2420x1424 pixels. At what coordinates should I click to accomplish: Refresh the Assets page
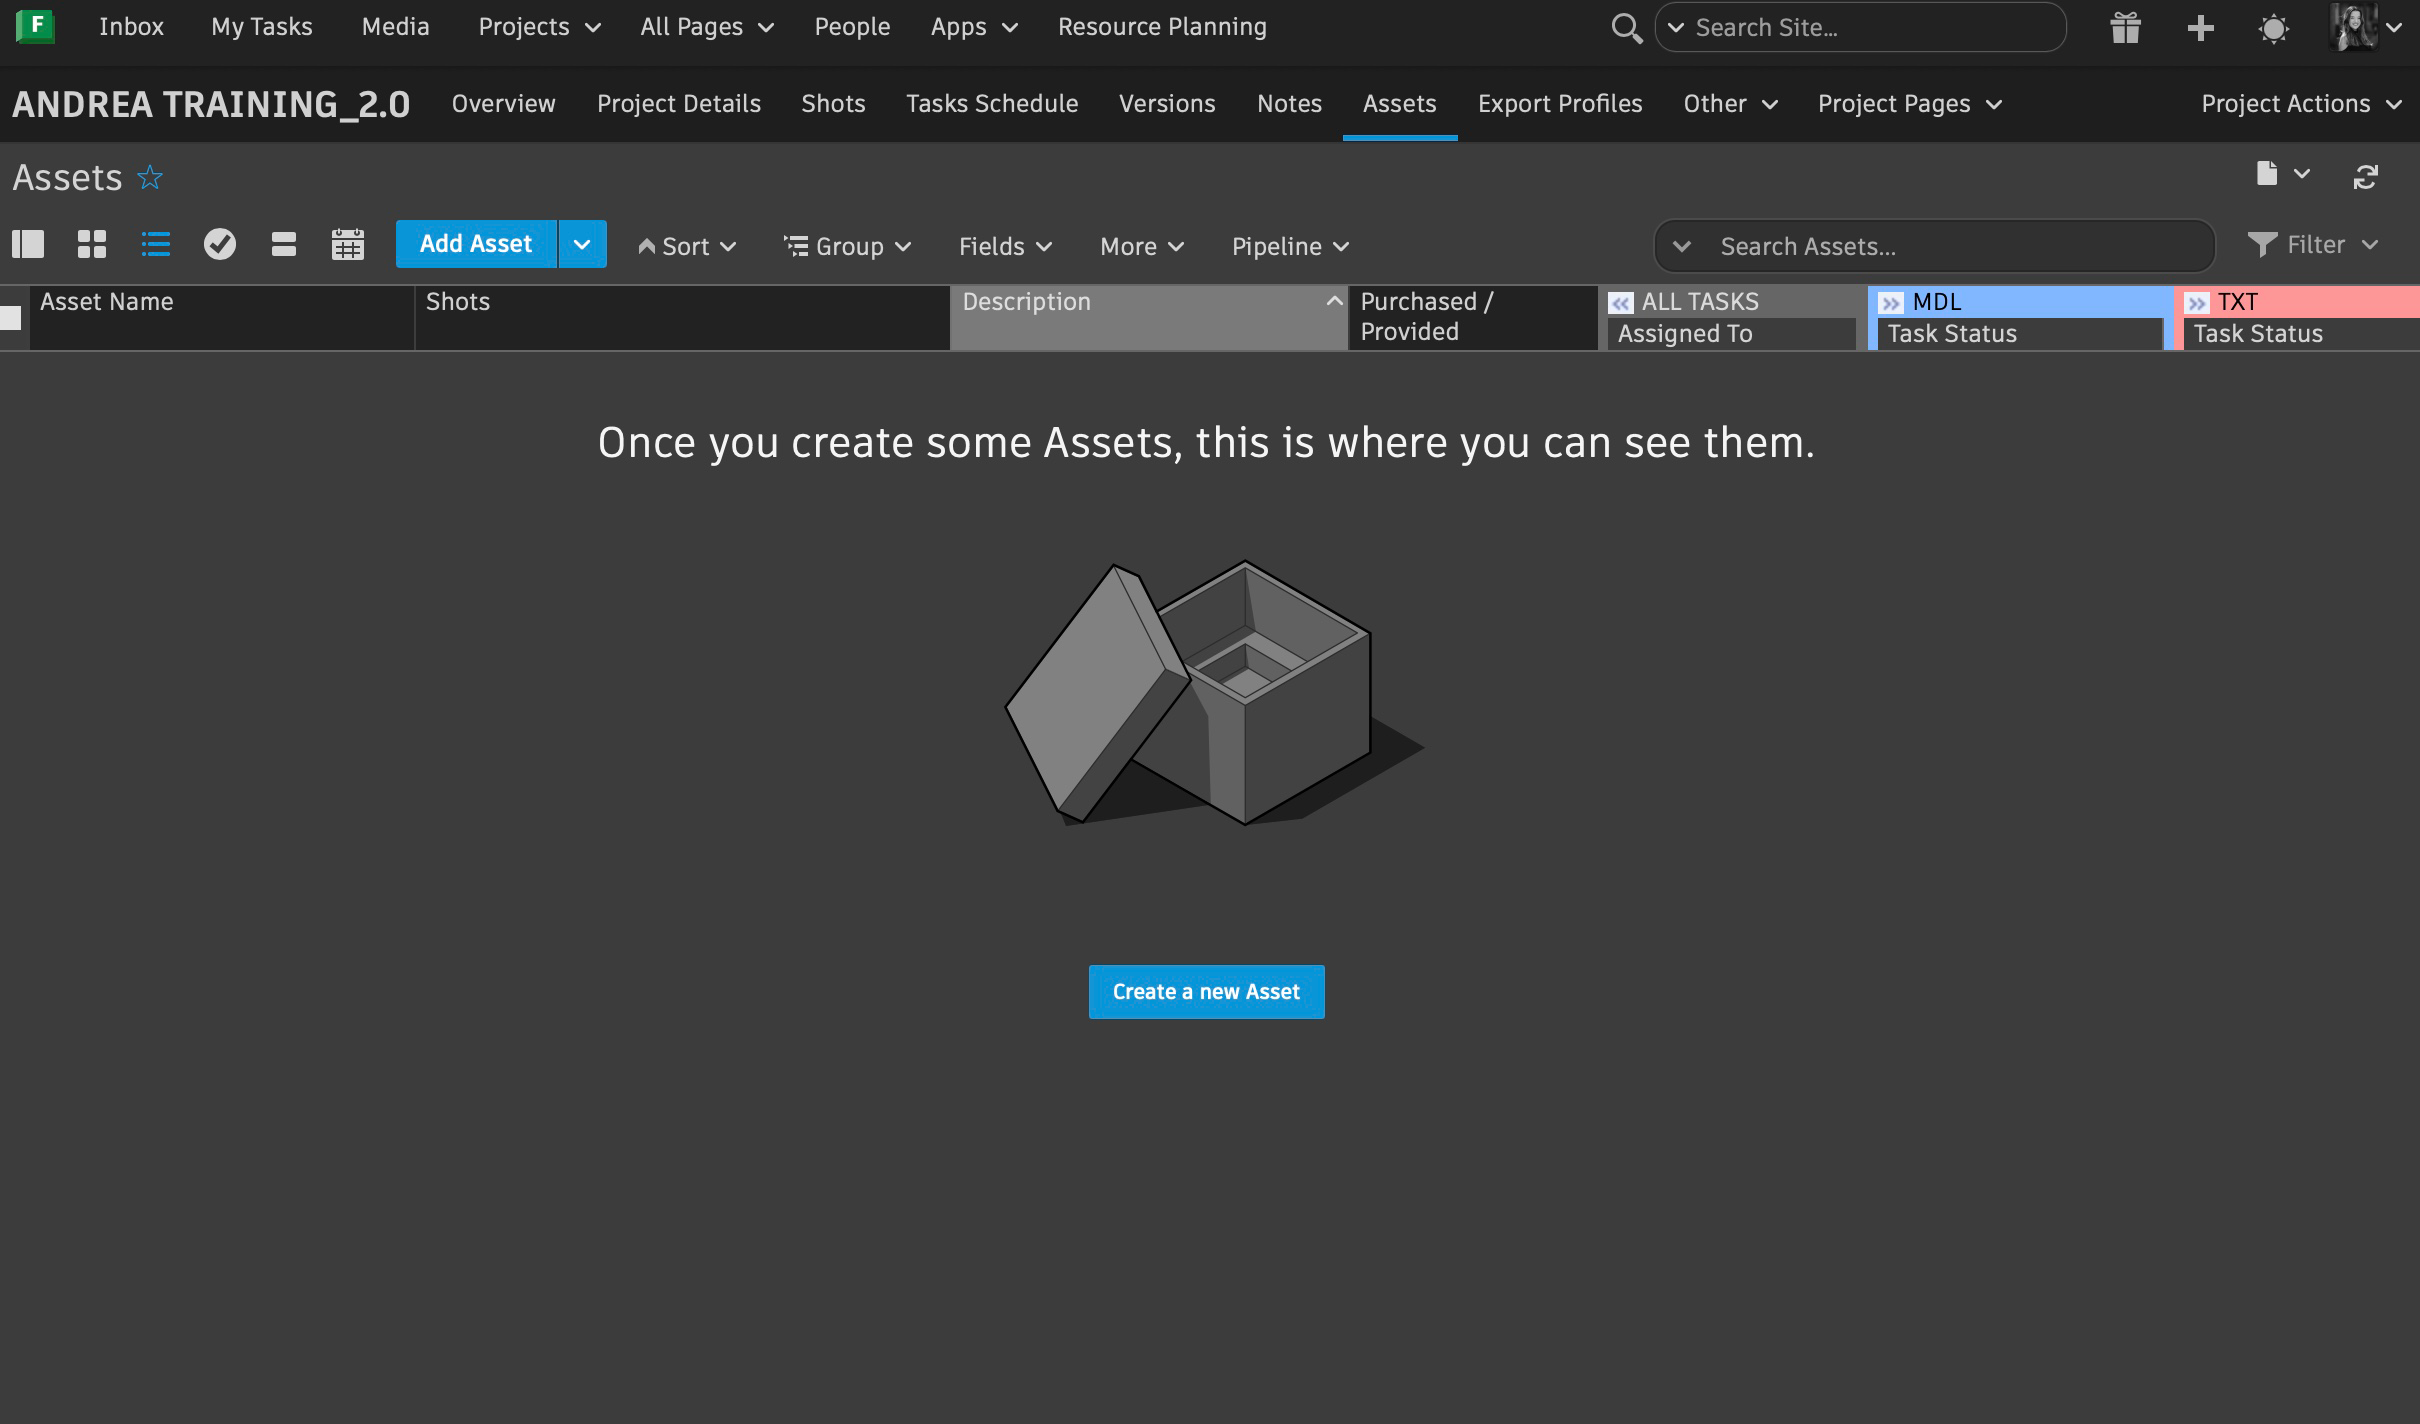point(2365,177)
